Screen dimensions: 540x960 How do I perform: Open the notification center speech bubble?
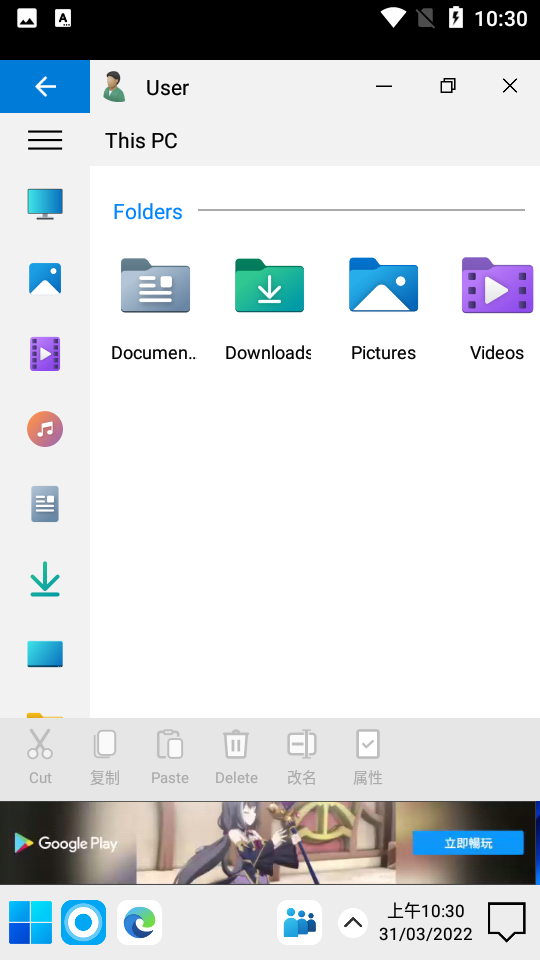tap(506, 922)
